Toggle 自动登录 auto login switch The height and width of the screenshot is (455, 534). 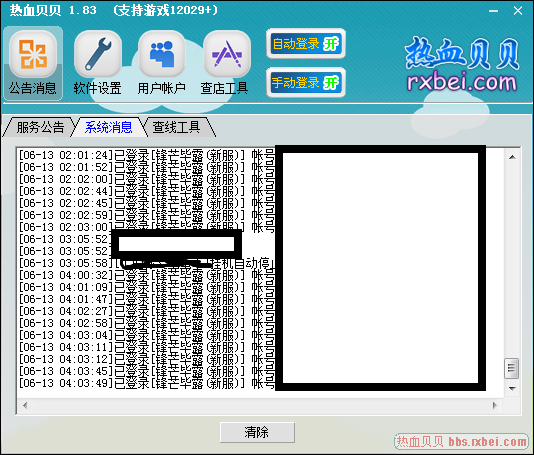[x=306, y=44]
